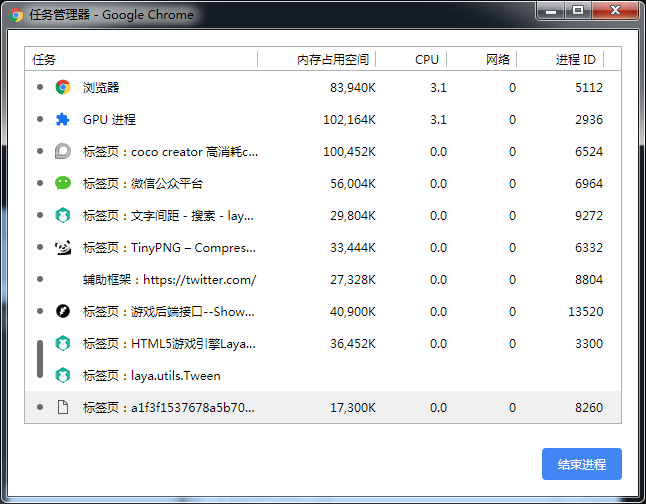646x504 pixels.
Task: Click the grouping bar beside the HTML5游戏引擎Laya rows
Action: 40,359
